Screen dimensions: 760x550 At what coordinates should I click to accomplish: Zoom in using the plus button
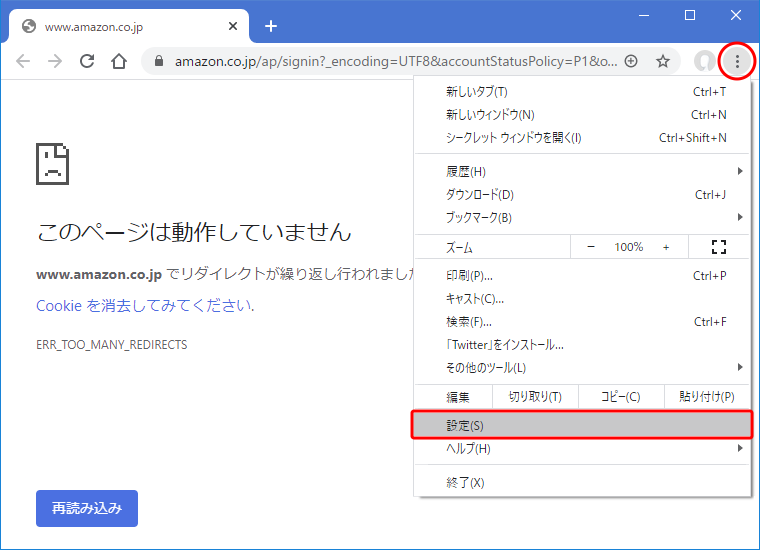667,247
